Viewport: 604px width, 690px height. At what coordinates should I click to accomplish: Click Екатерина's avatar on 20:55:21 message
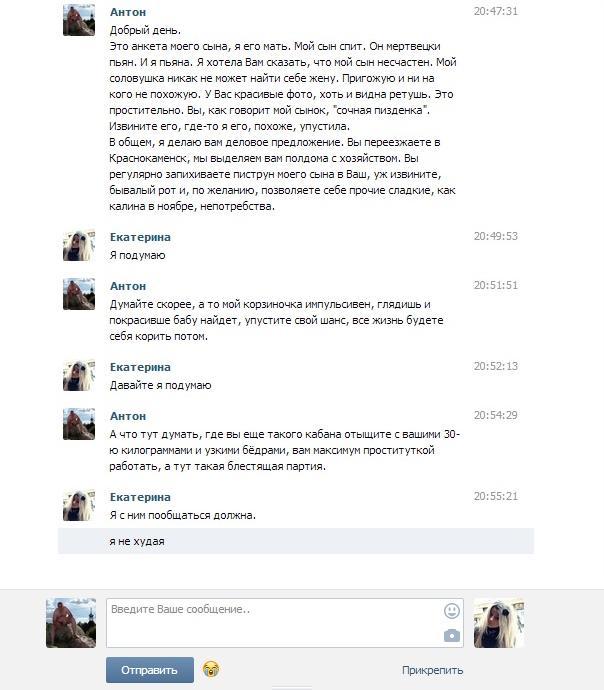coord(79,505)
